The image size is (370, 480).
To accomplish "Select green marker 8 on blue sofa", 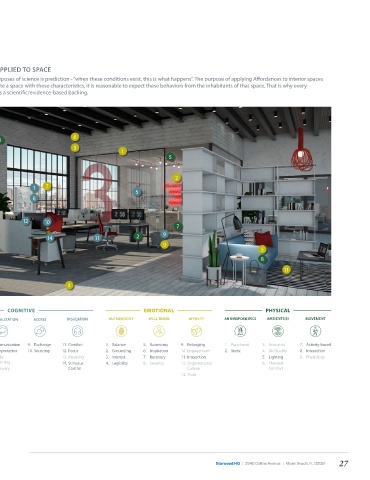I will point(262,259).
